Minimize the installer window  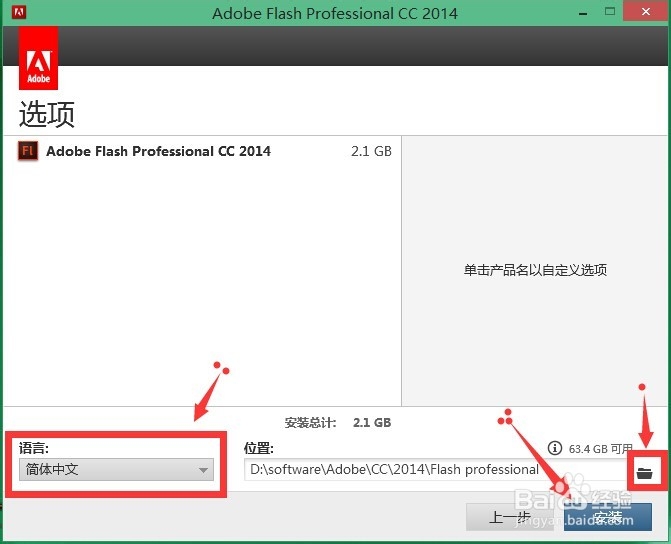click(x=583, y=13)
